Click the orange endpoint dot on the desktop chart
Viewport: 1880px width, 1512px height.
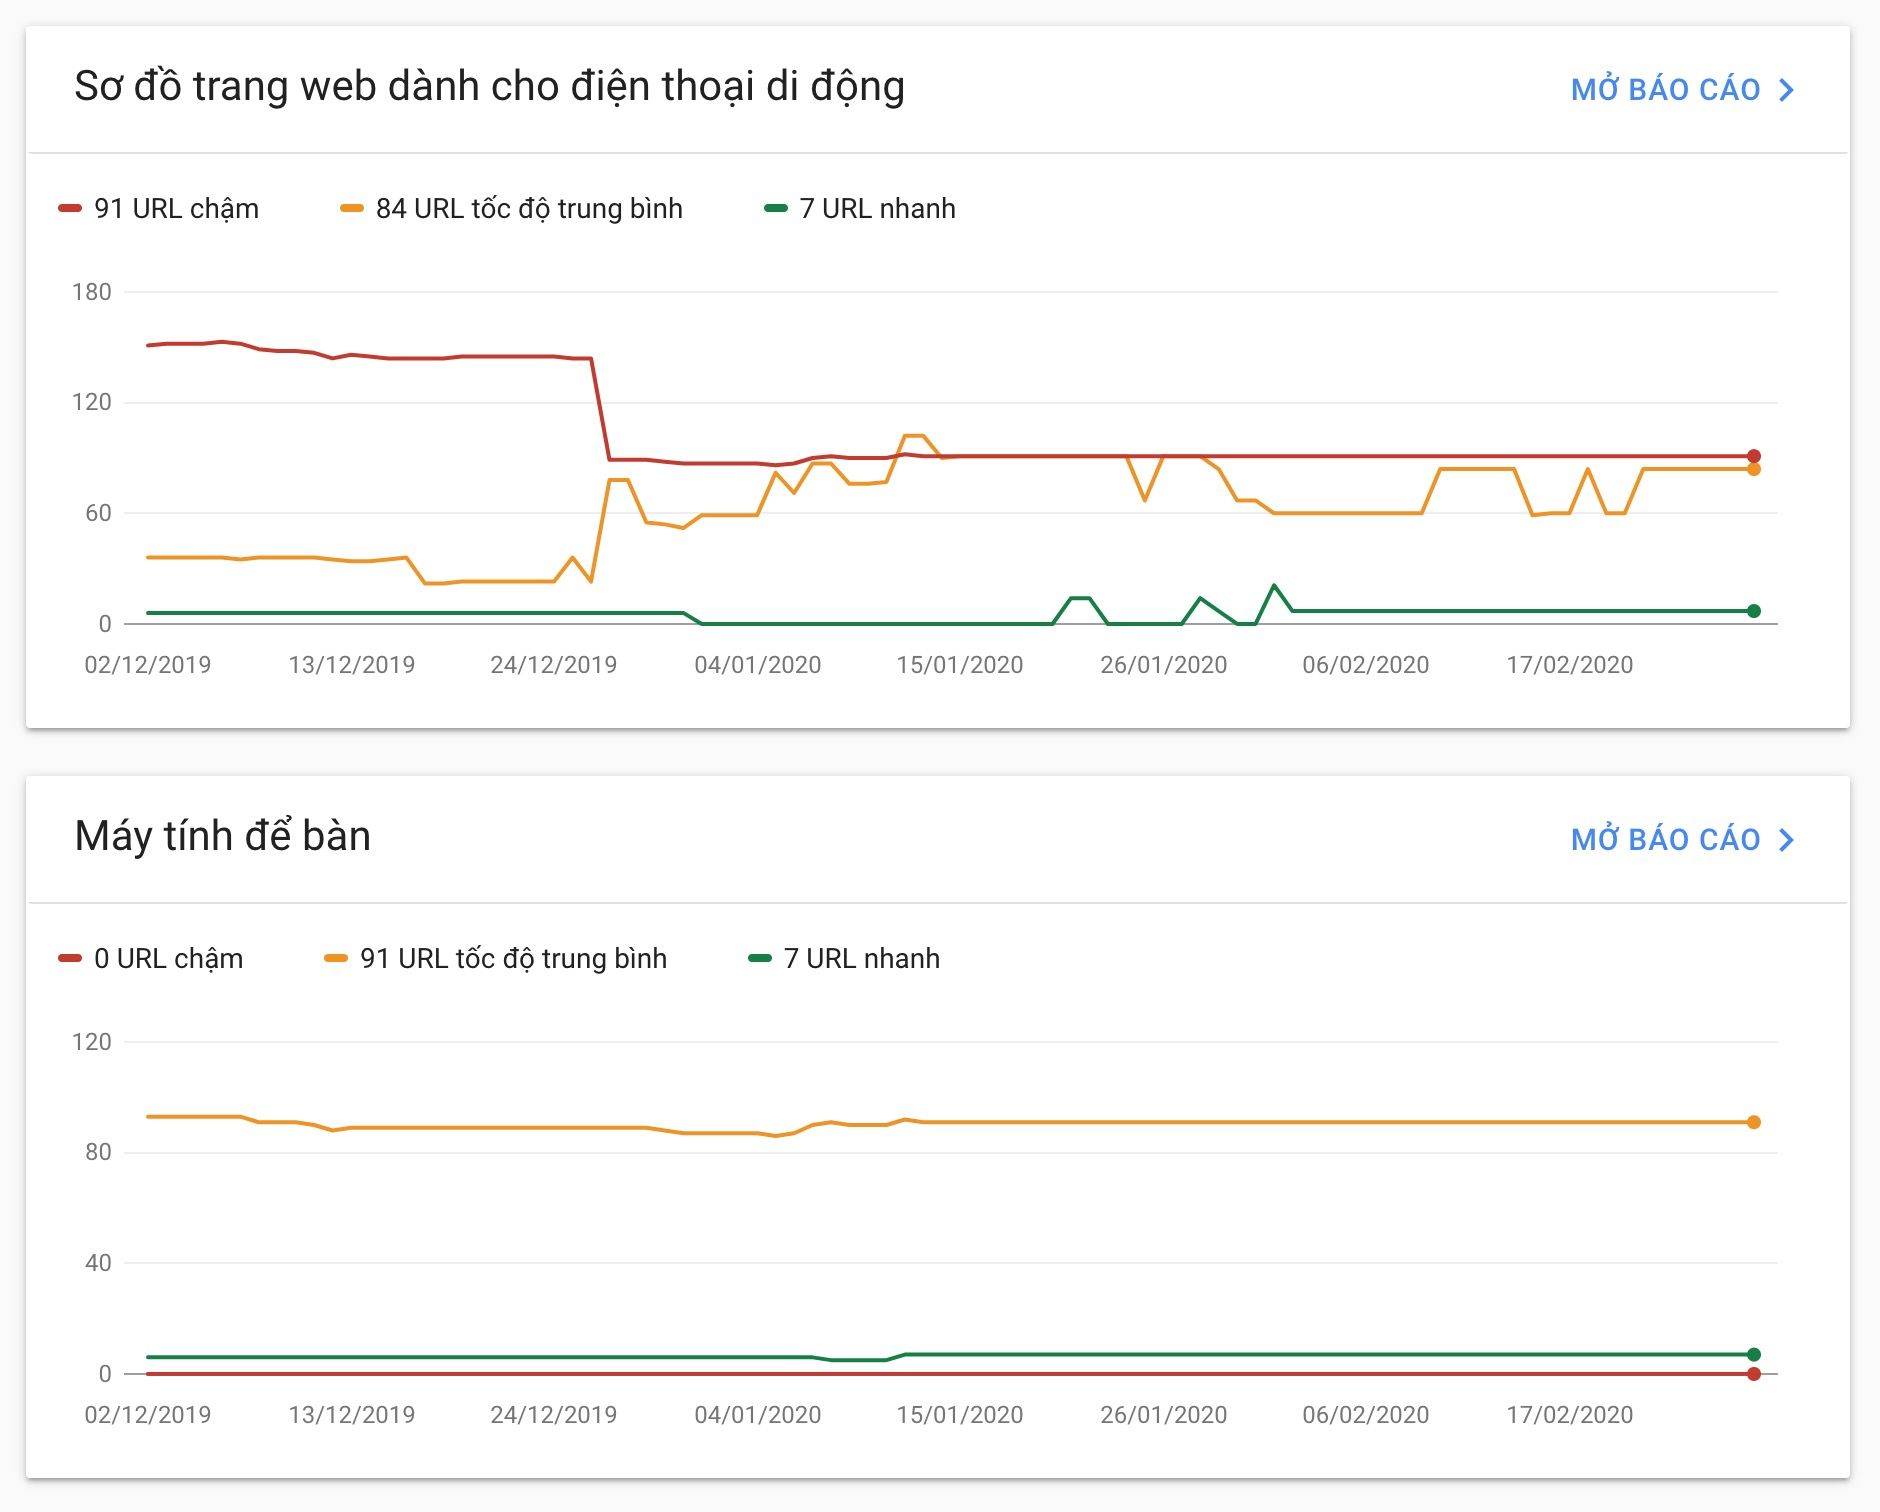[1754, 1122]
